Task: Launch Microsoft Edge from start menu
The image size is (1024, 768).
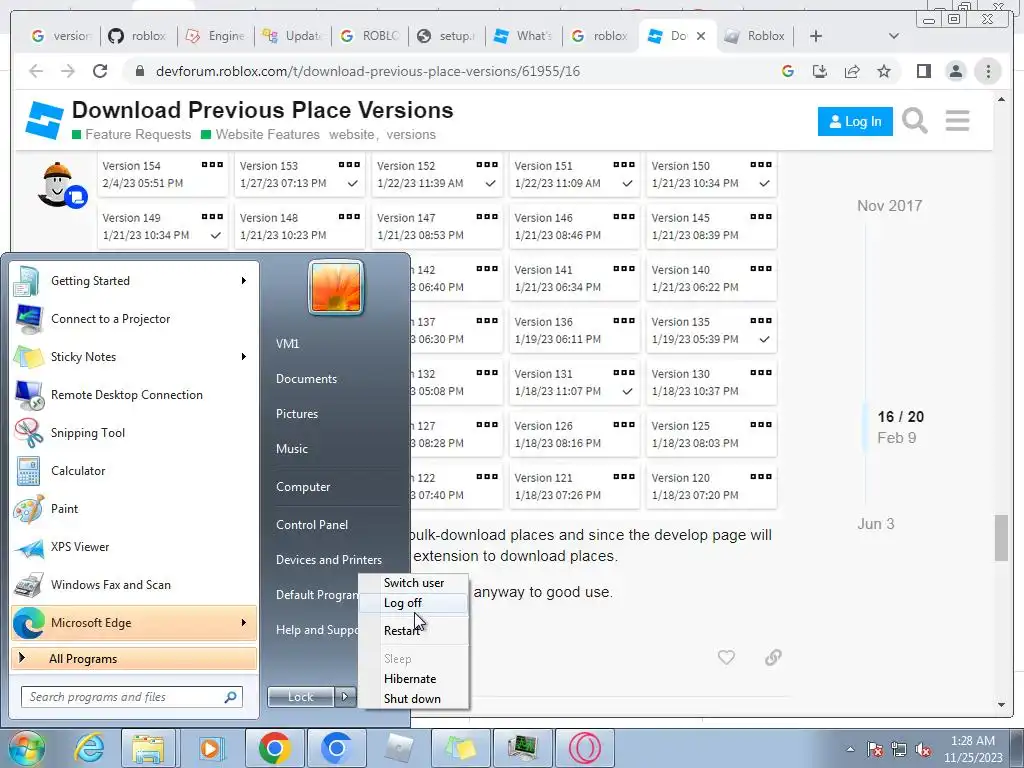Action: [134, 622]
